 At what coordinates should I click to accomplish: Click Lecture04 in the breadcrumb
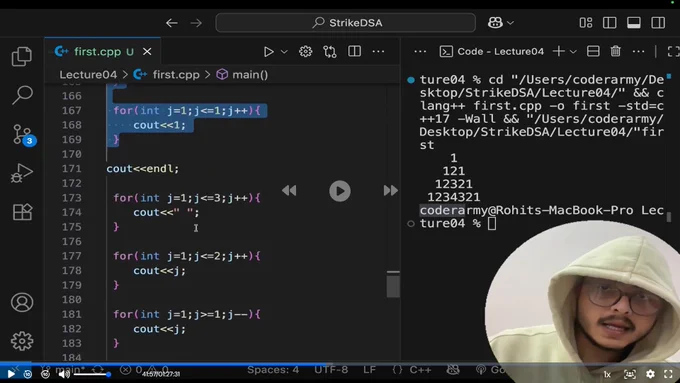tap(88, 75)
